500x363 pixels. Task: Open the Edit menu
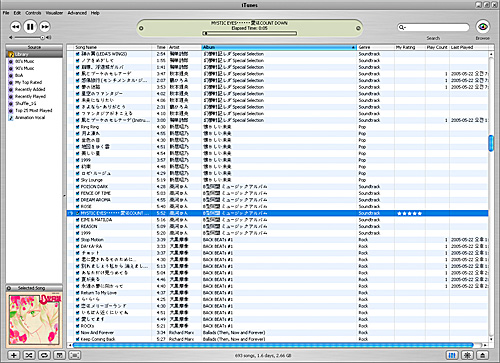[x=17, y=13]
